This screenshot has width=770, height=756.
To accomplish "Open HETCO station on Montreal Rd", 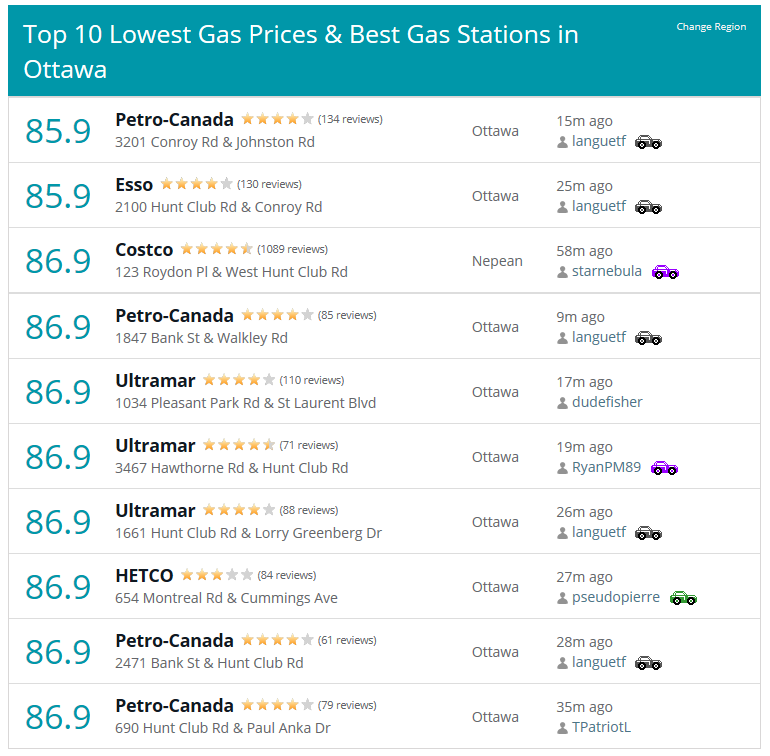I will tap(144, 576).
